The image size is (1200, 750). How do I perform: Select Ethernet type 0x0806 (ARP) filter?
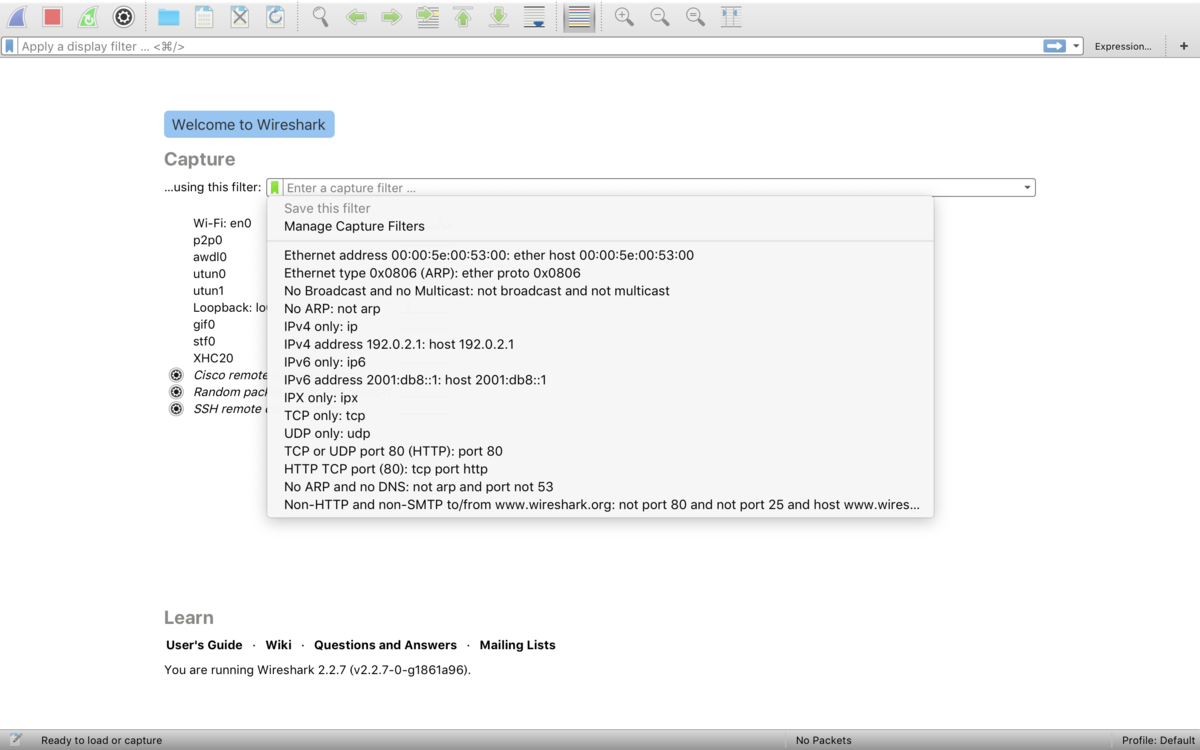click(600, 273)
